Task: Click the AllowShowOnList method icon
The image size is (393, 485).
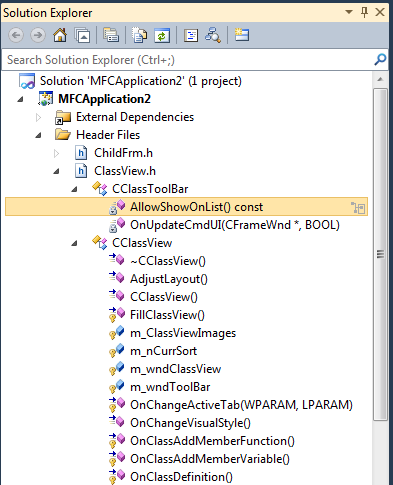Action: click(117, 207)
